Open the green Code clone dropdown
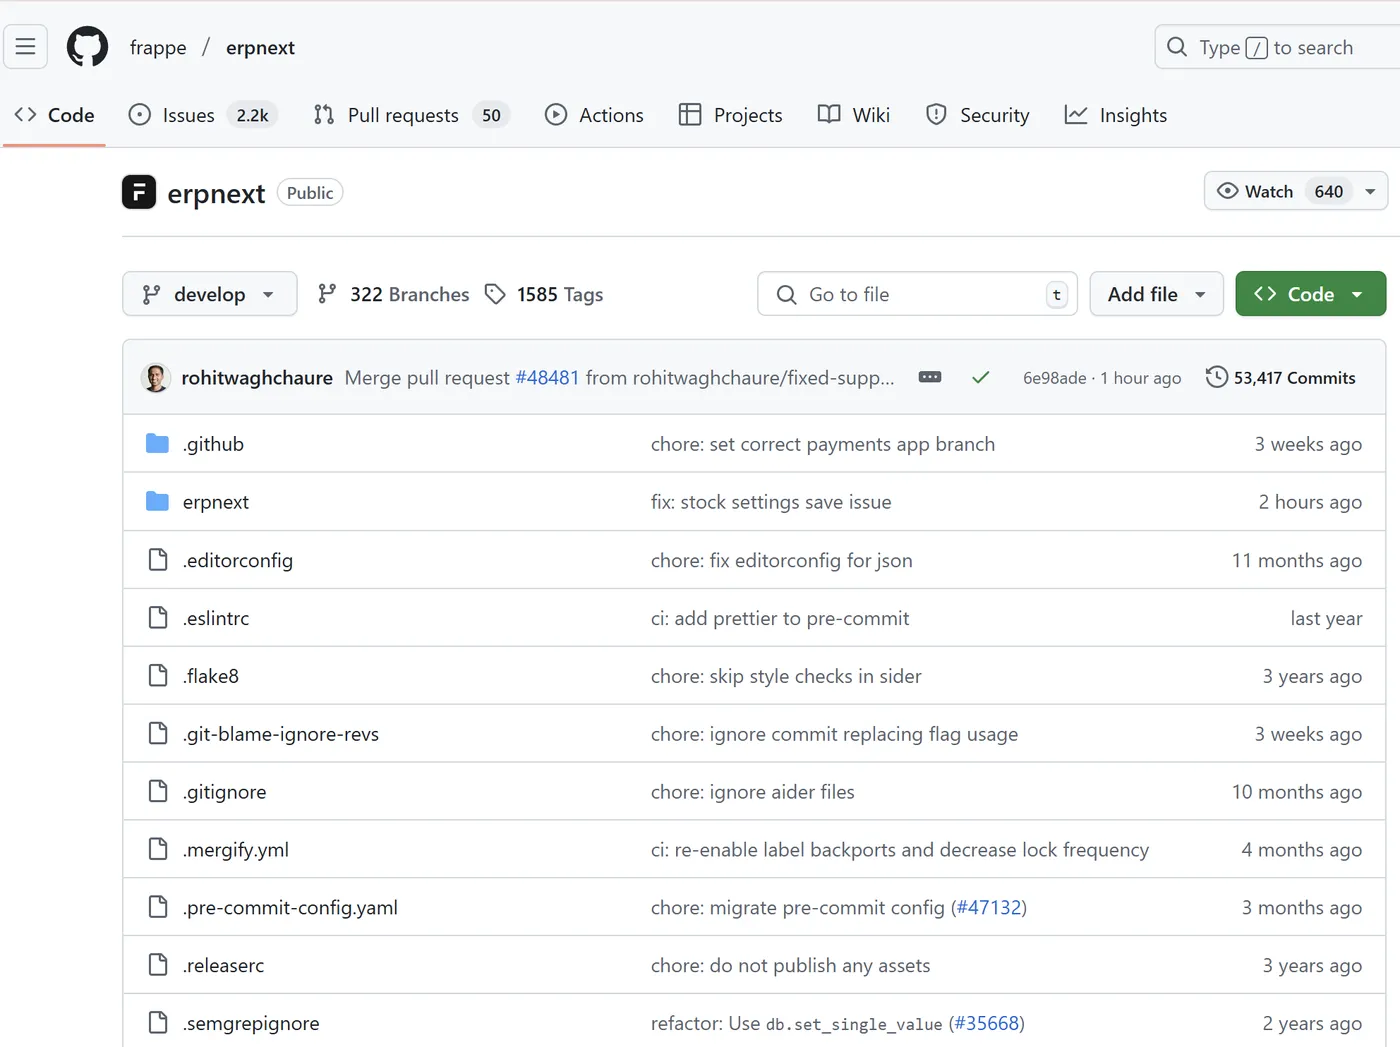The height and width of the screenshot is (1047, 1400). click(x=1311, y=294)
